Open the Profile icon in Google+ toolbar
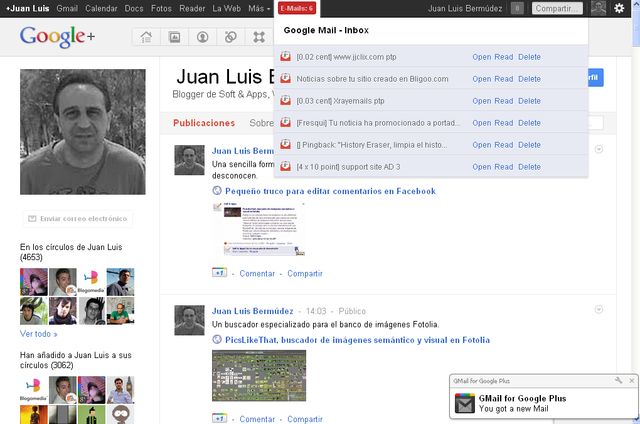The height and width of the screenshot is (424, 640). click(202, 37)
